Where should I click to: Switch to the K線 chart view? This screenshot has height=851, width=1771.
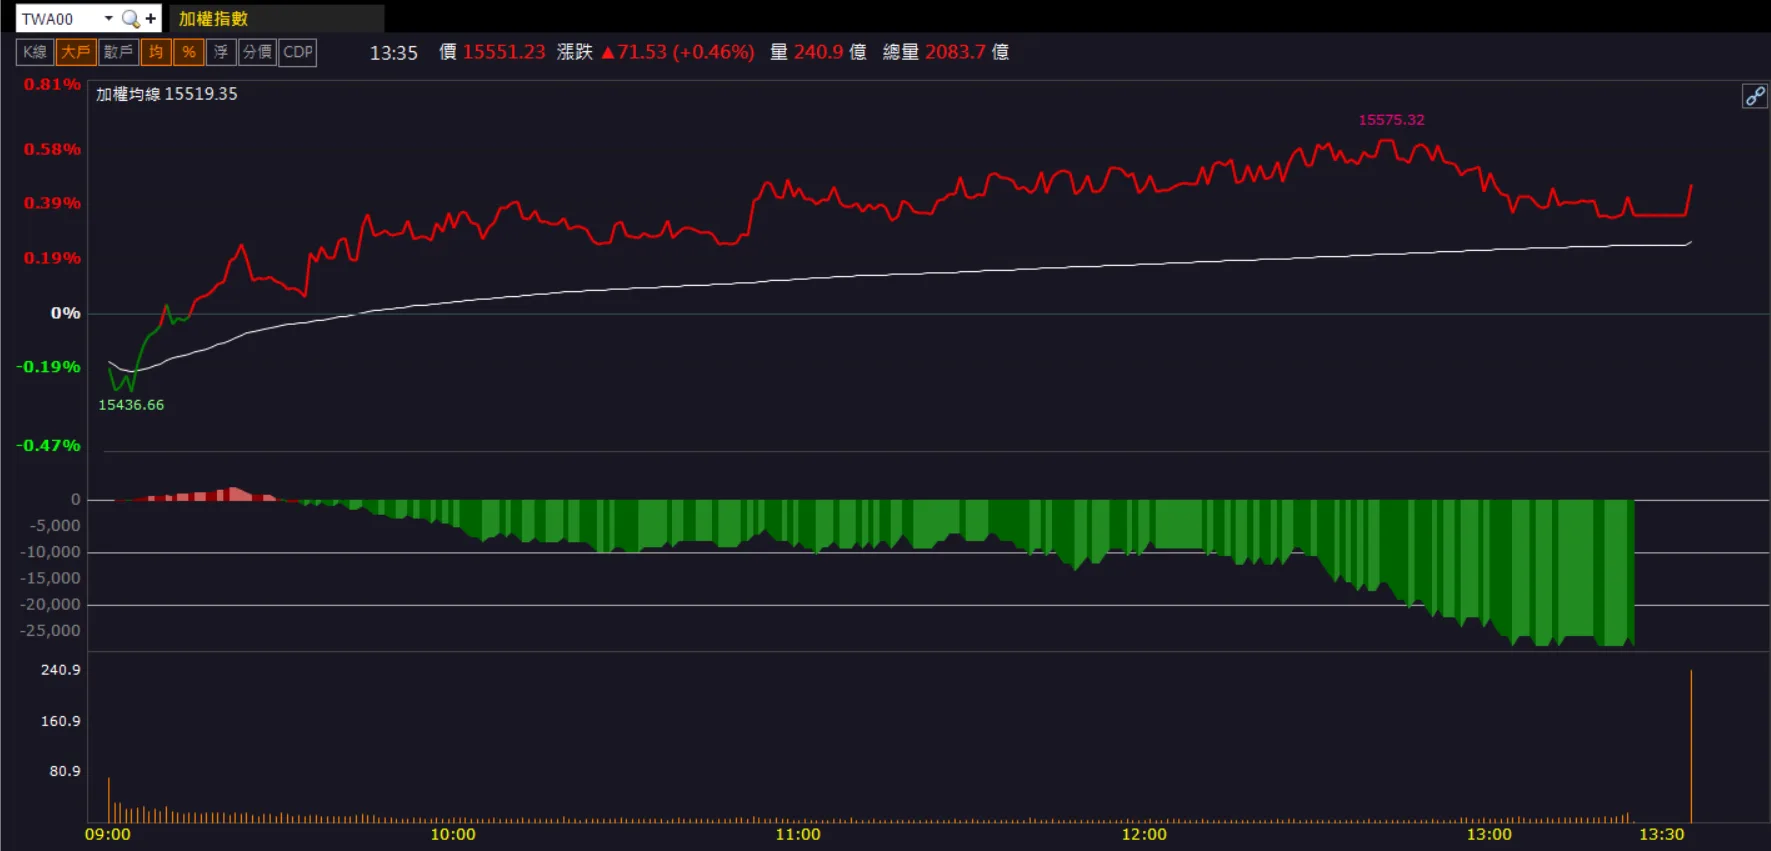coord(35,52)
